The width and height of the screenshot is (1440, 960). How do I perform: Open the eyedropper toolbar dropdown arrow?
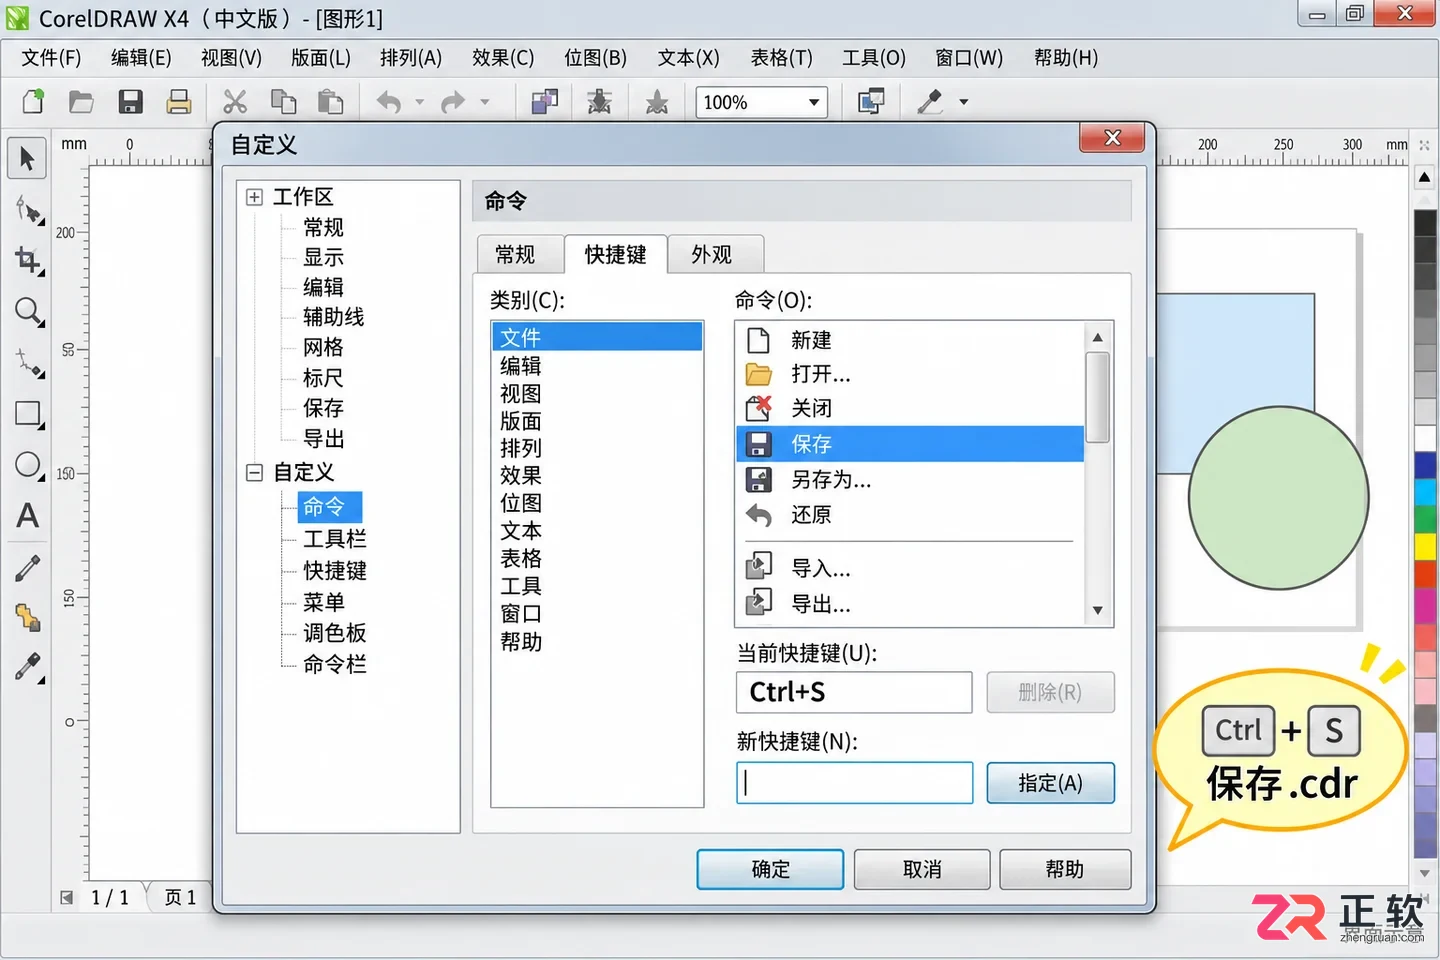pos(964,102)
